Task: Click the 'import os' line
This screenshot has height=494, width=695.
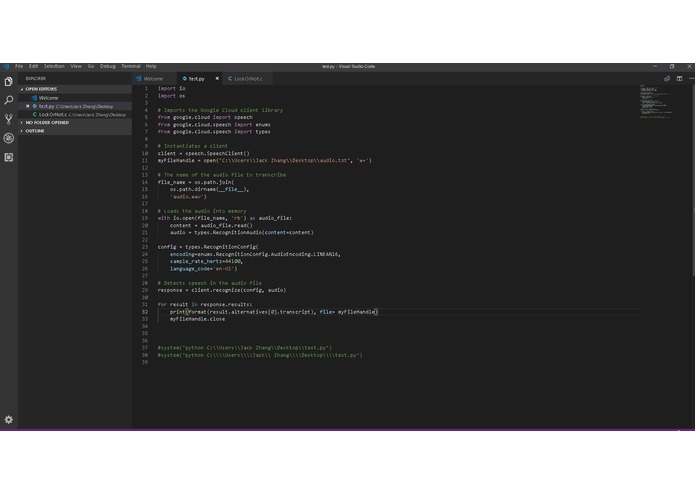Action: 172,96
